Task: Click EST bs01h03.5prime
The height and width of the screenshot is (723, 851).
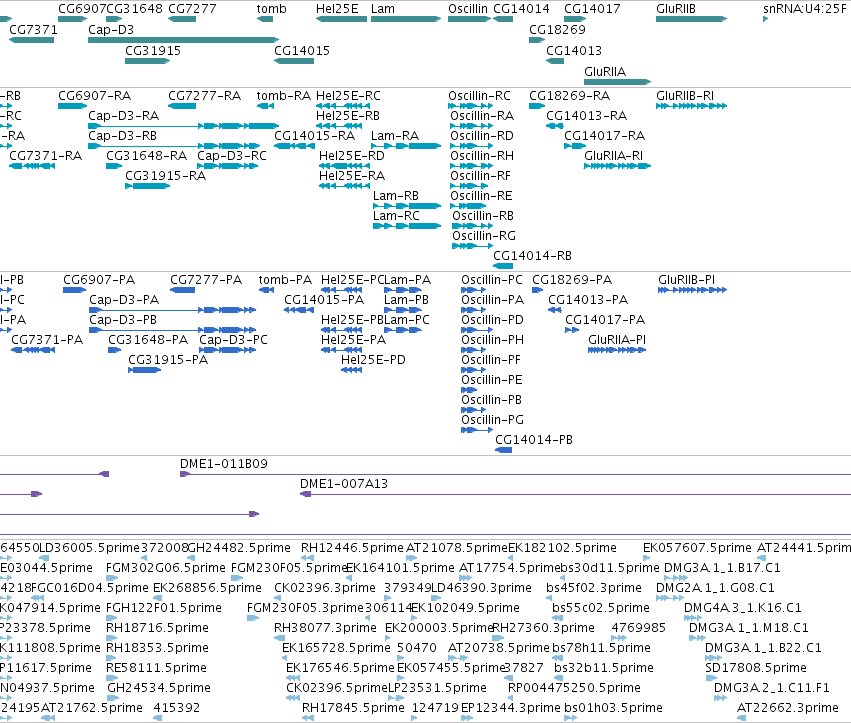Action: tap(570, 719)
